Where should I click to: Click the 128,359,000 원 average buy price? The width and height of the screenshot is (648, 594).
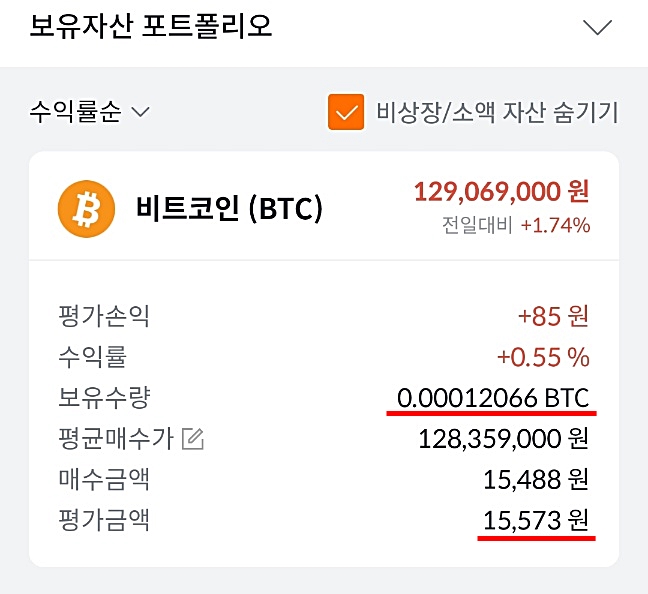tap(501, 438)
